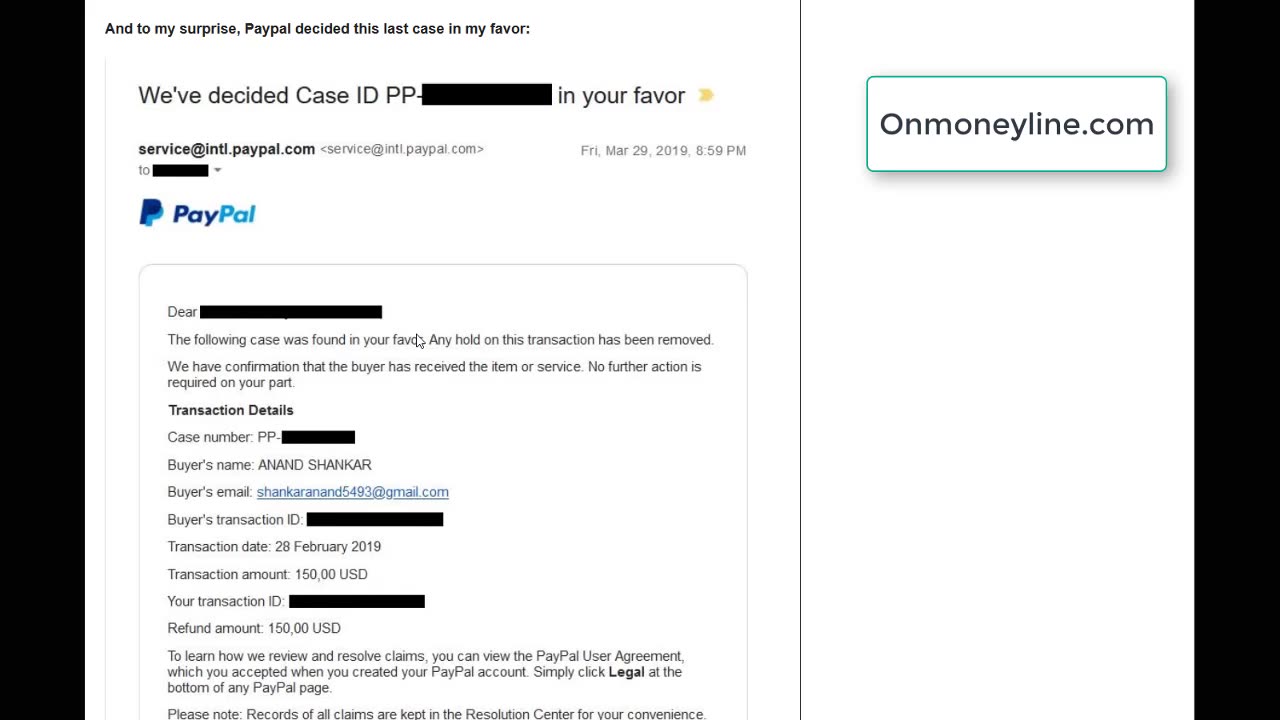Click the yellow importance marker beside the subject
The width and height of the screenshot is (1280, 720).
pos(706,95)
